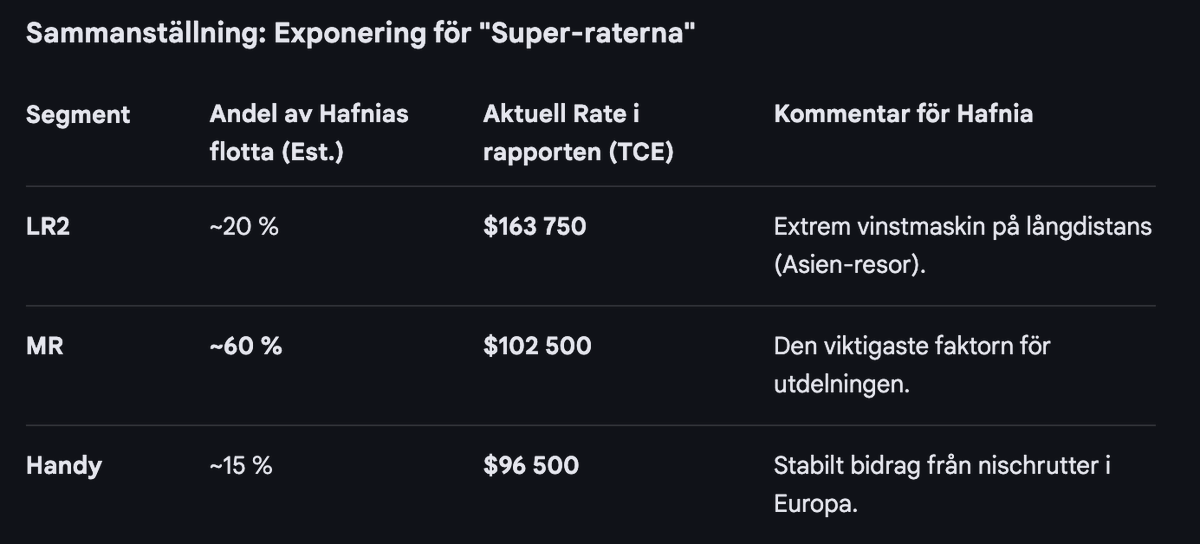Click the table heading about Super-raterna

[x=361, y=33]
